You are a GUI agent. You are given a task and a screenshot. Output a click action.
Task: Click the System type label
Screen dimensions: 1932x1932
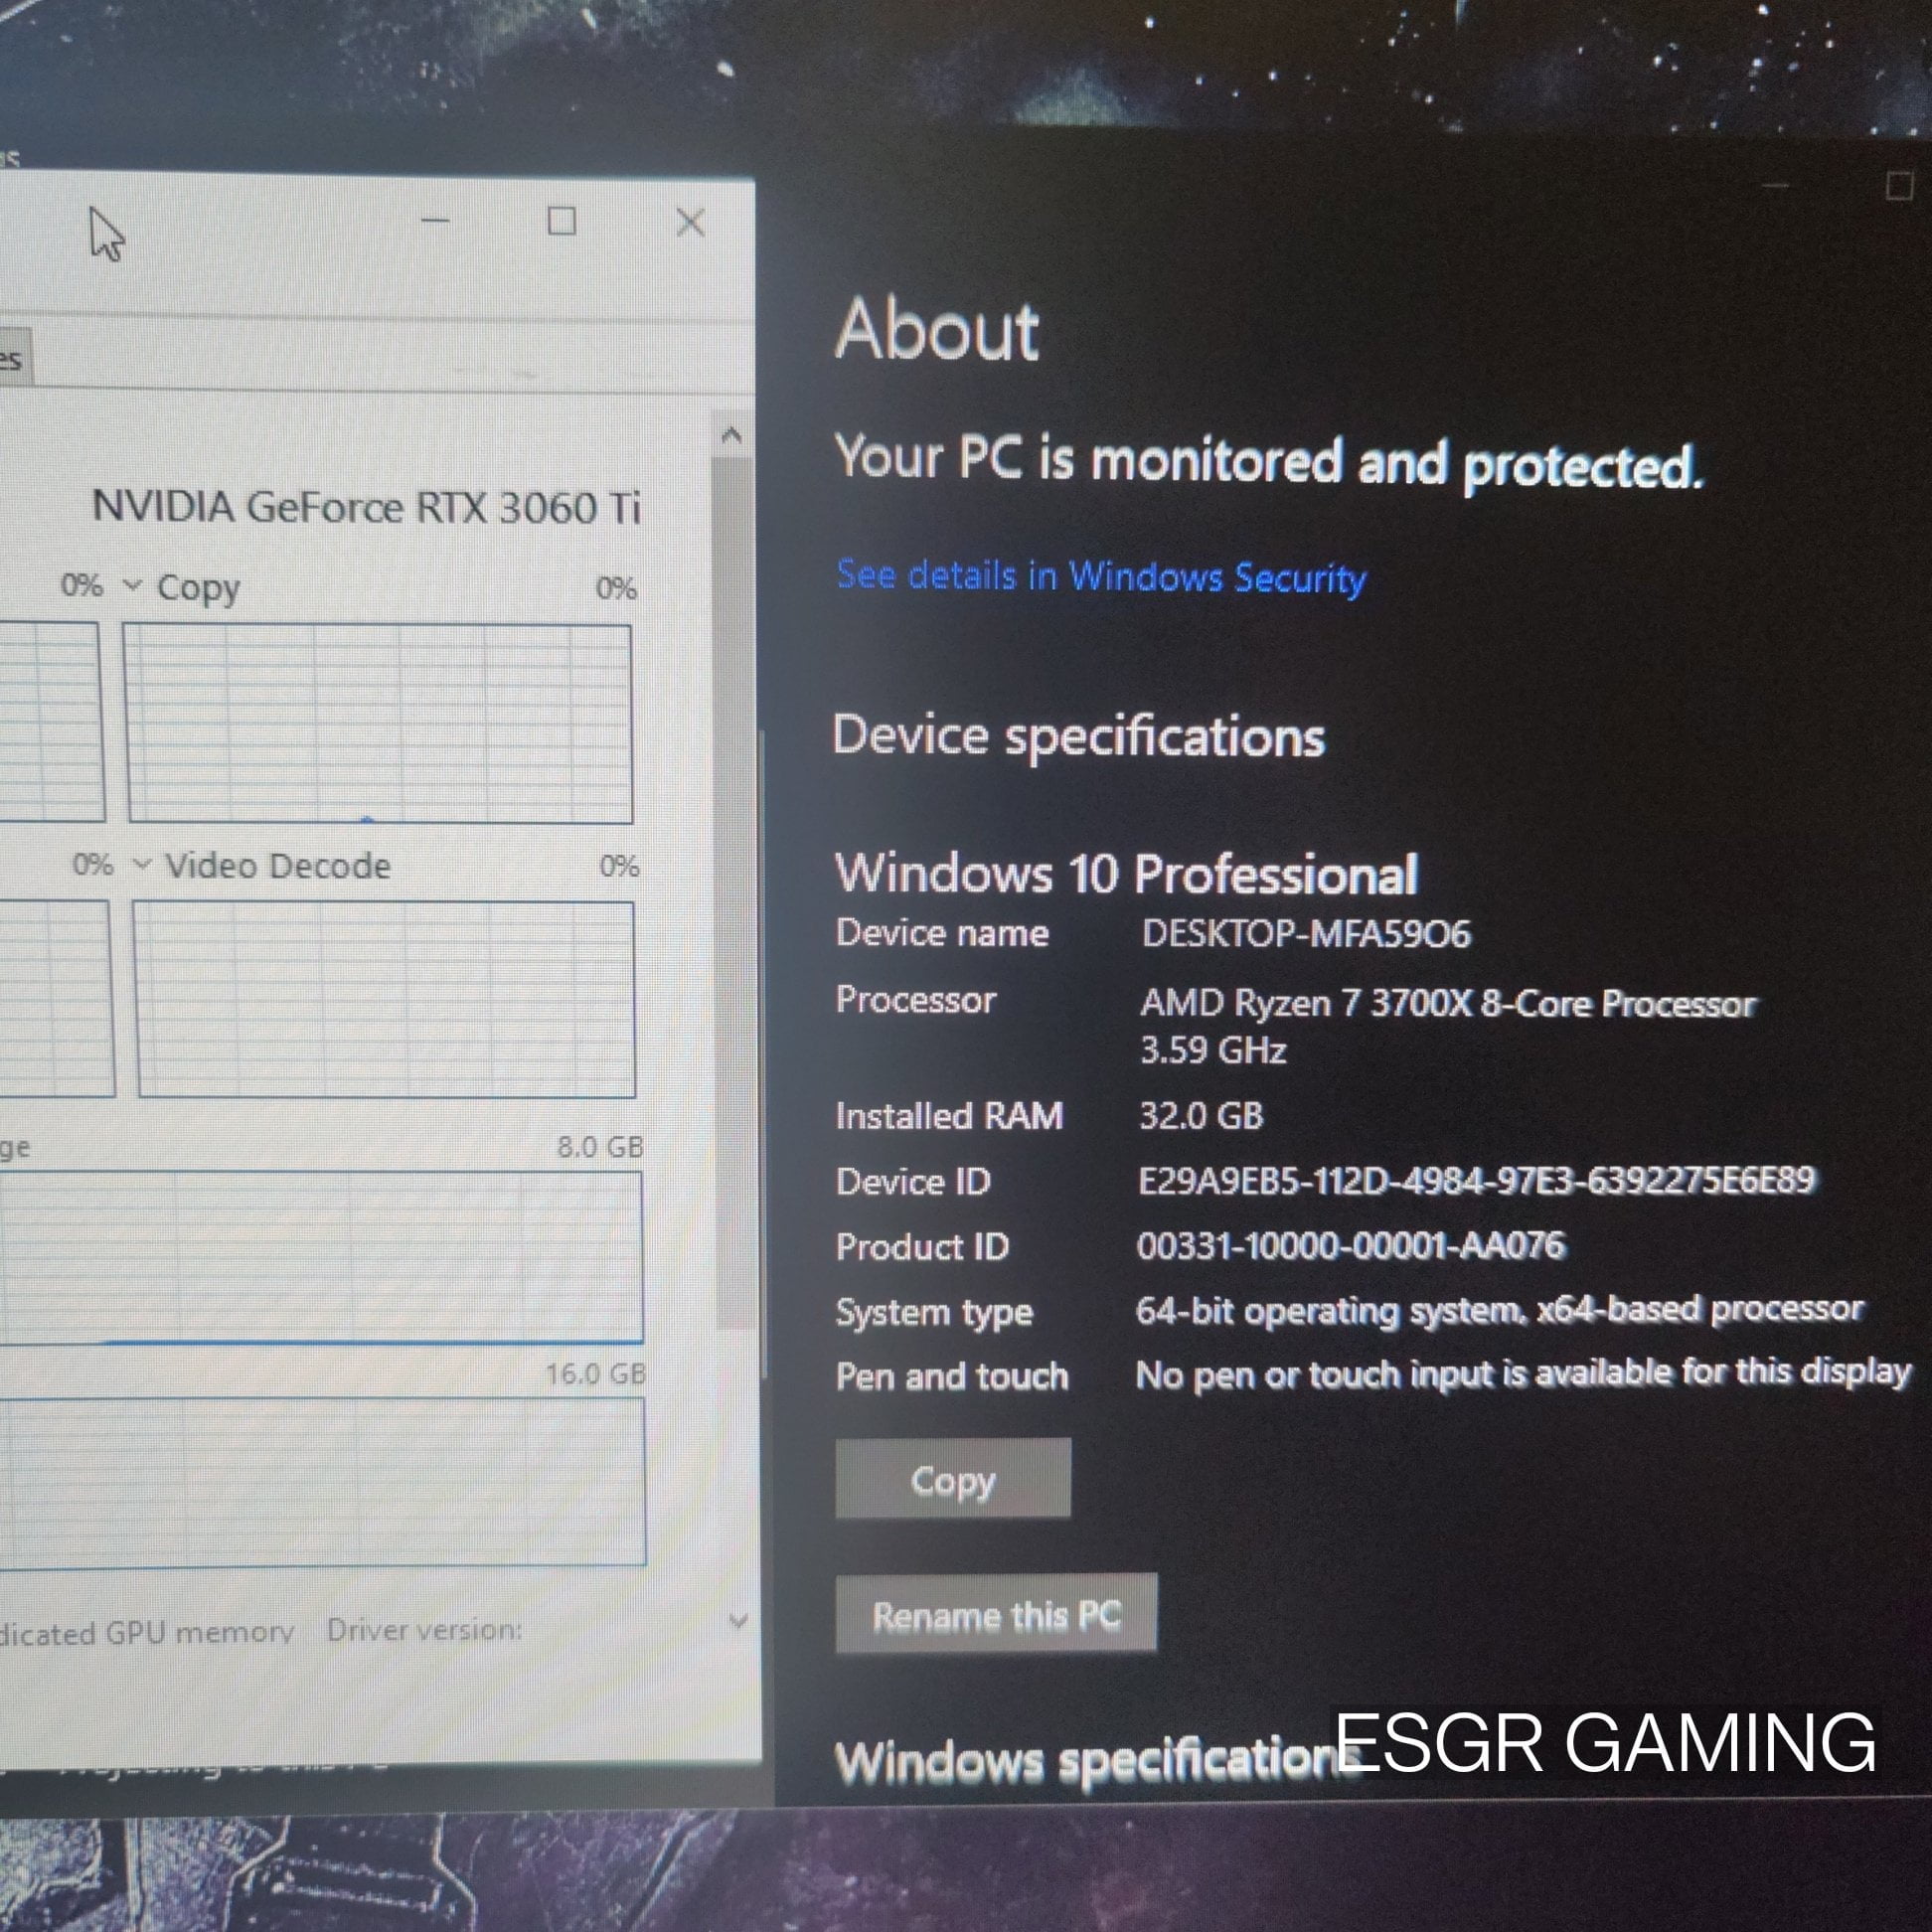point(934,1312)
